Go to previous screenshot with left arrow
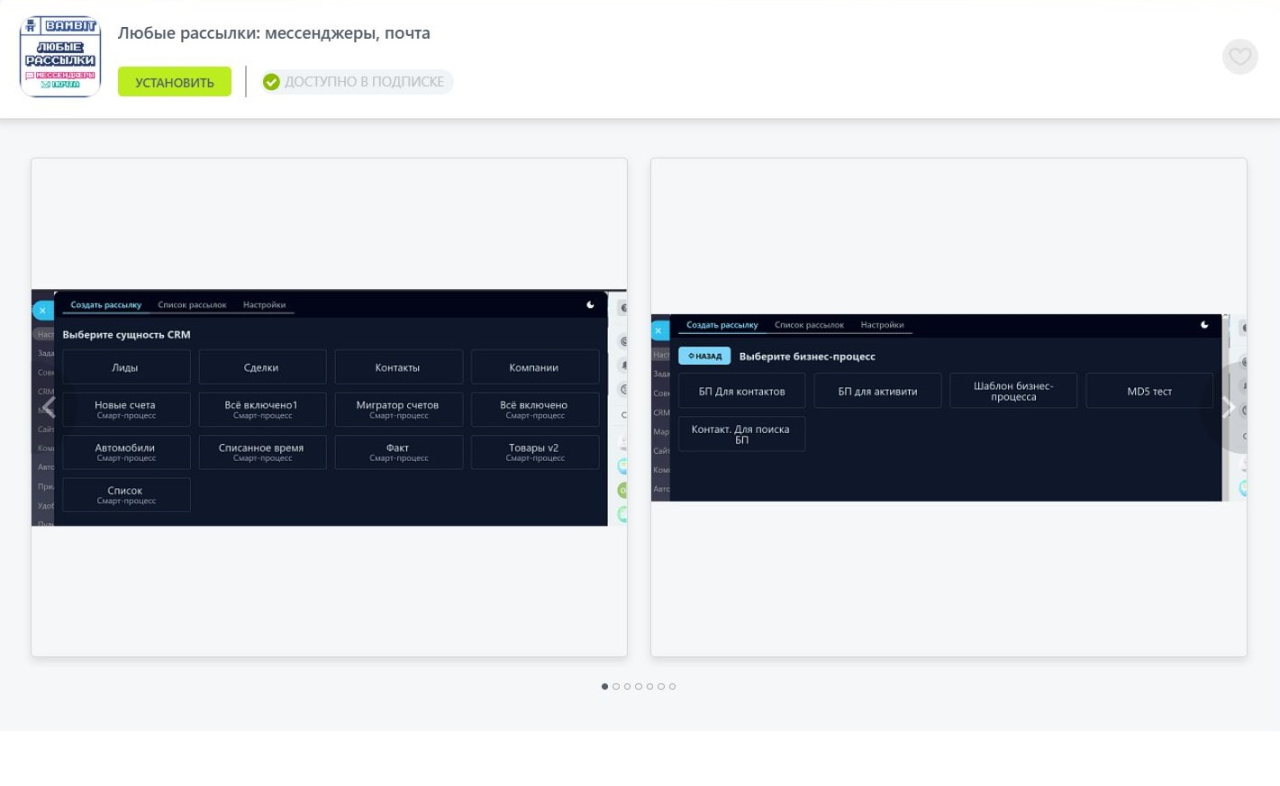The width and height of the screenshot is (1280, 786). [49, 407]
